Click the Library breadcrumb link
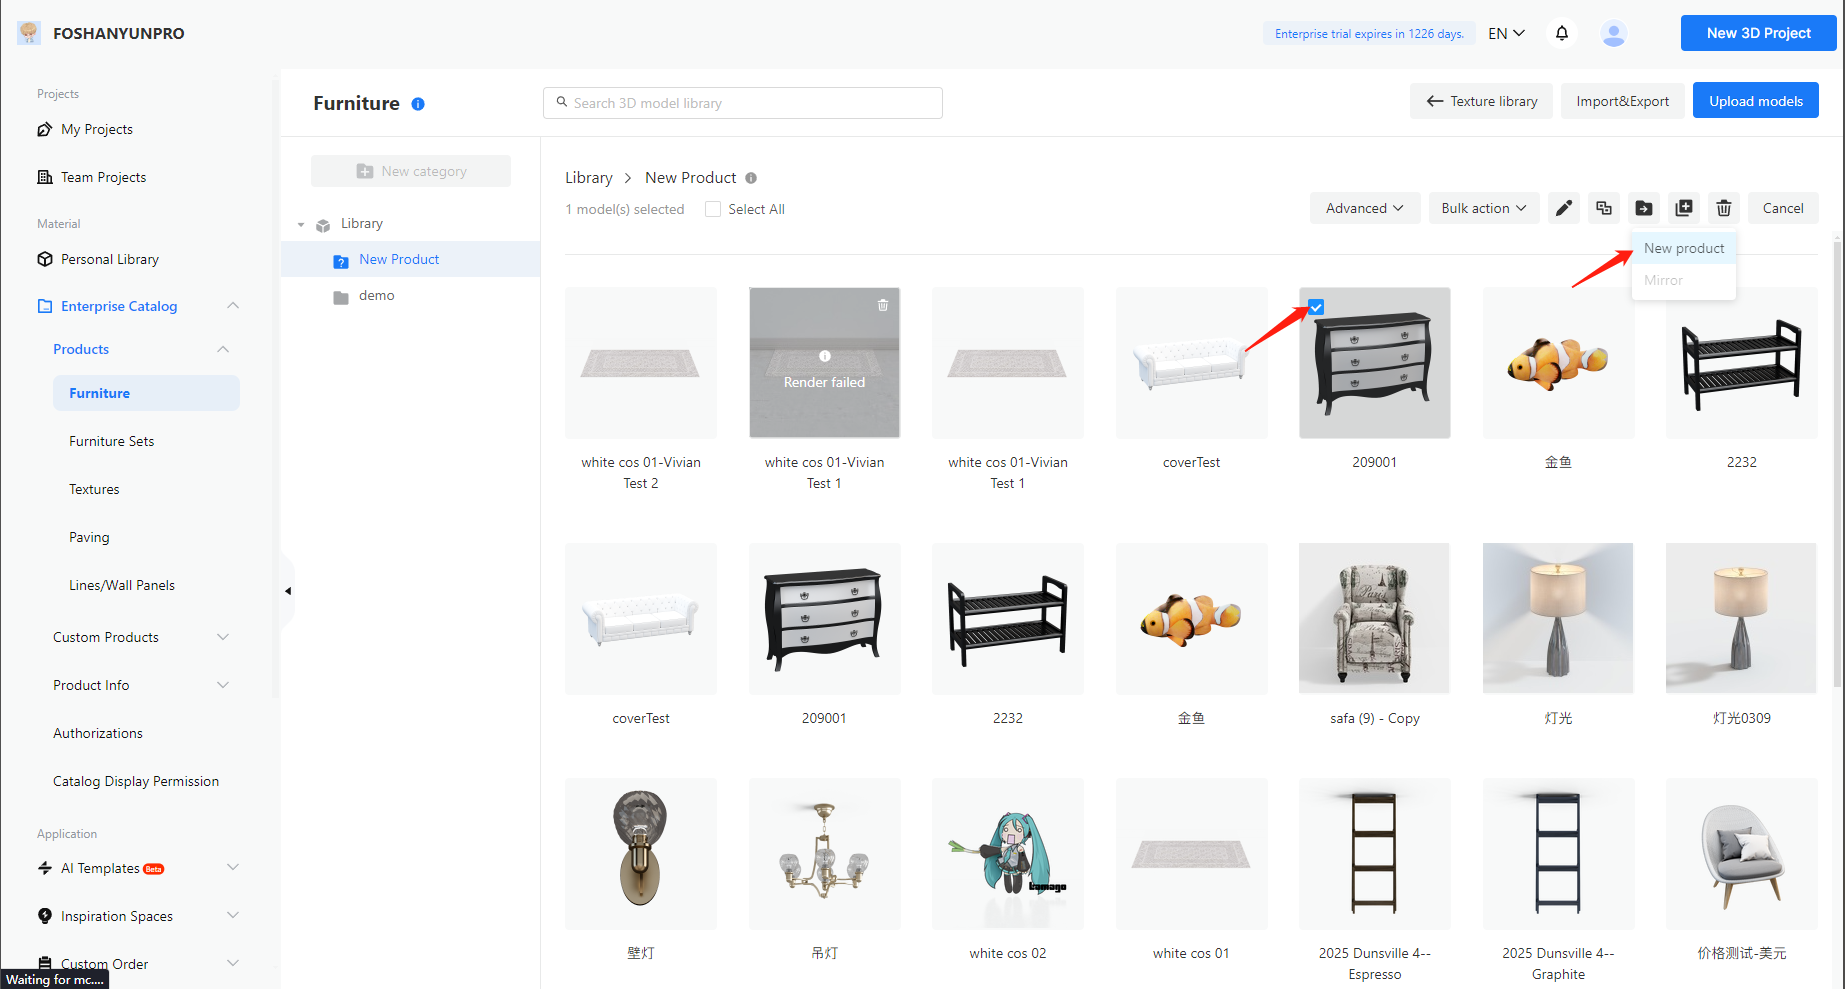Viewport: 1845px width, 989px height. (589, 178)
